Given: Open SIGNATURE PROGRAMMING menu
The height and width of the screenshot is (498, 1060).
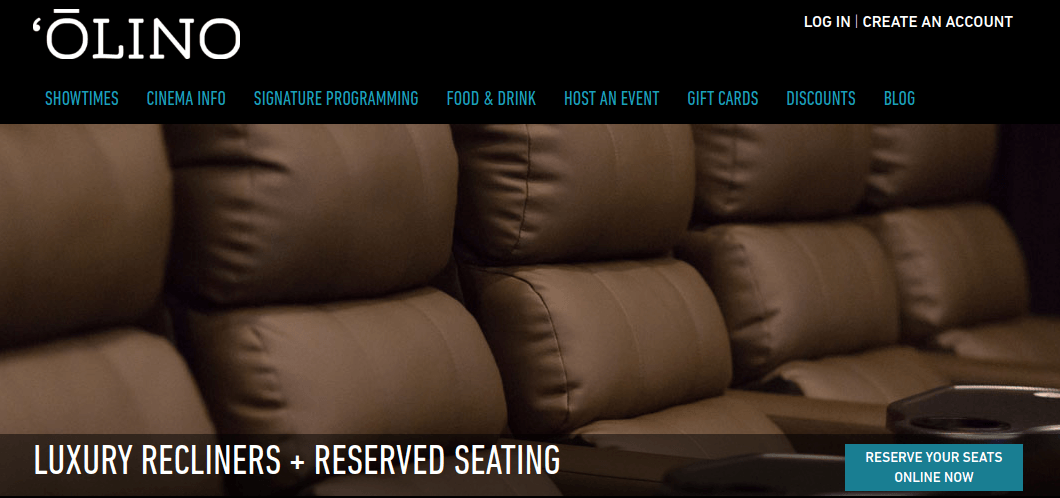Looking at the screenshot, I should (336, 99).
